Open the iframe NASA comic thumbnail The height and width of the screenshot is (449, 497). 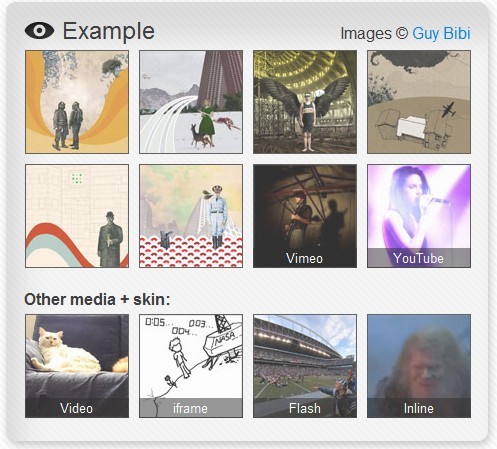pos(191,366)
